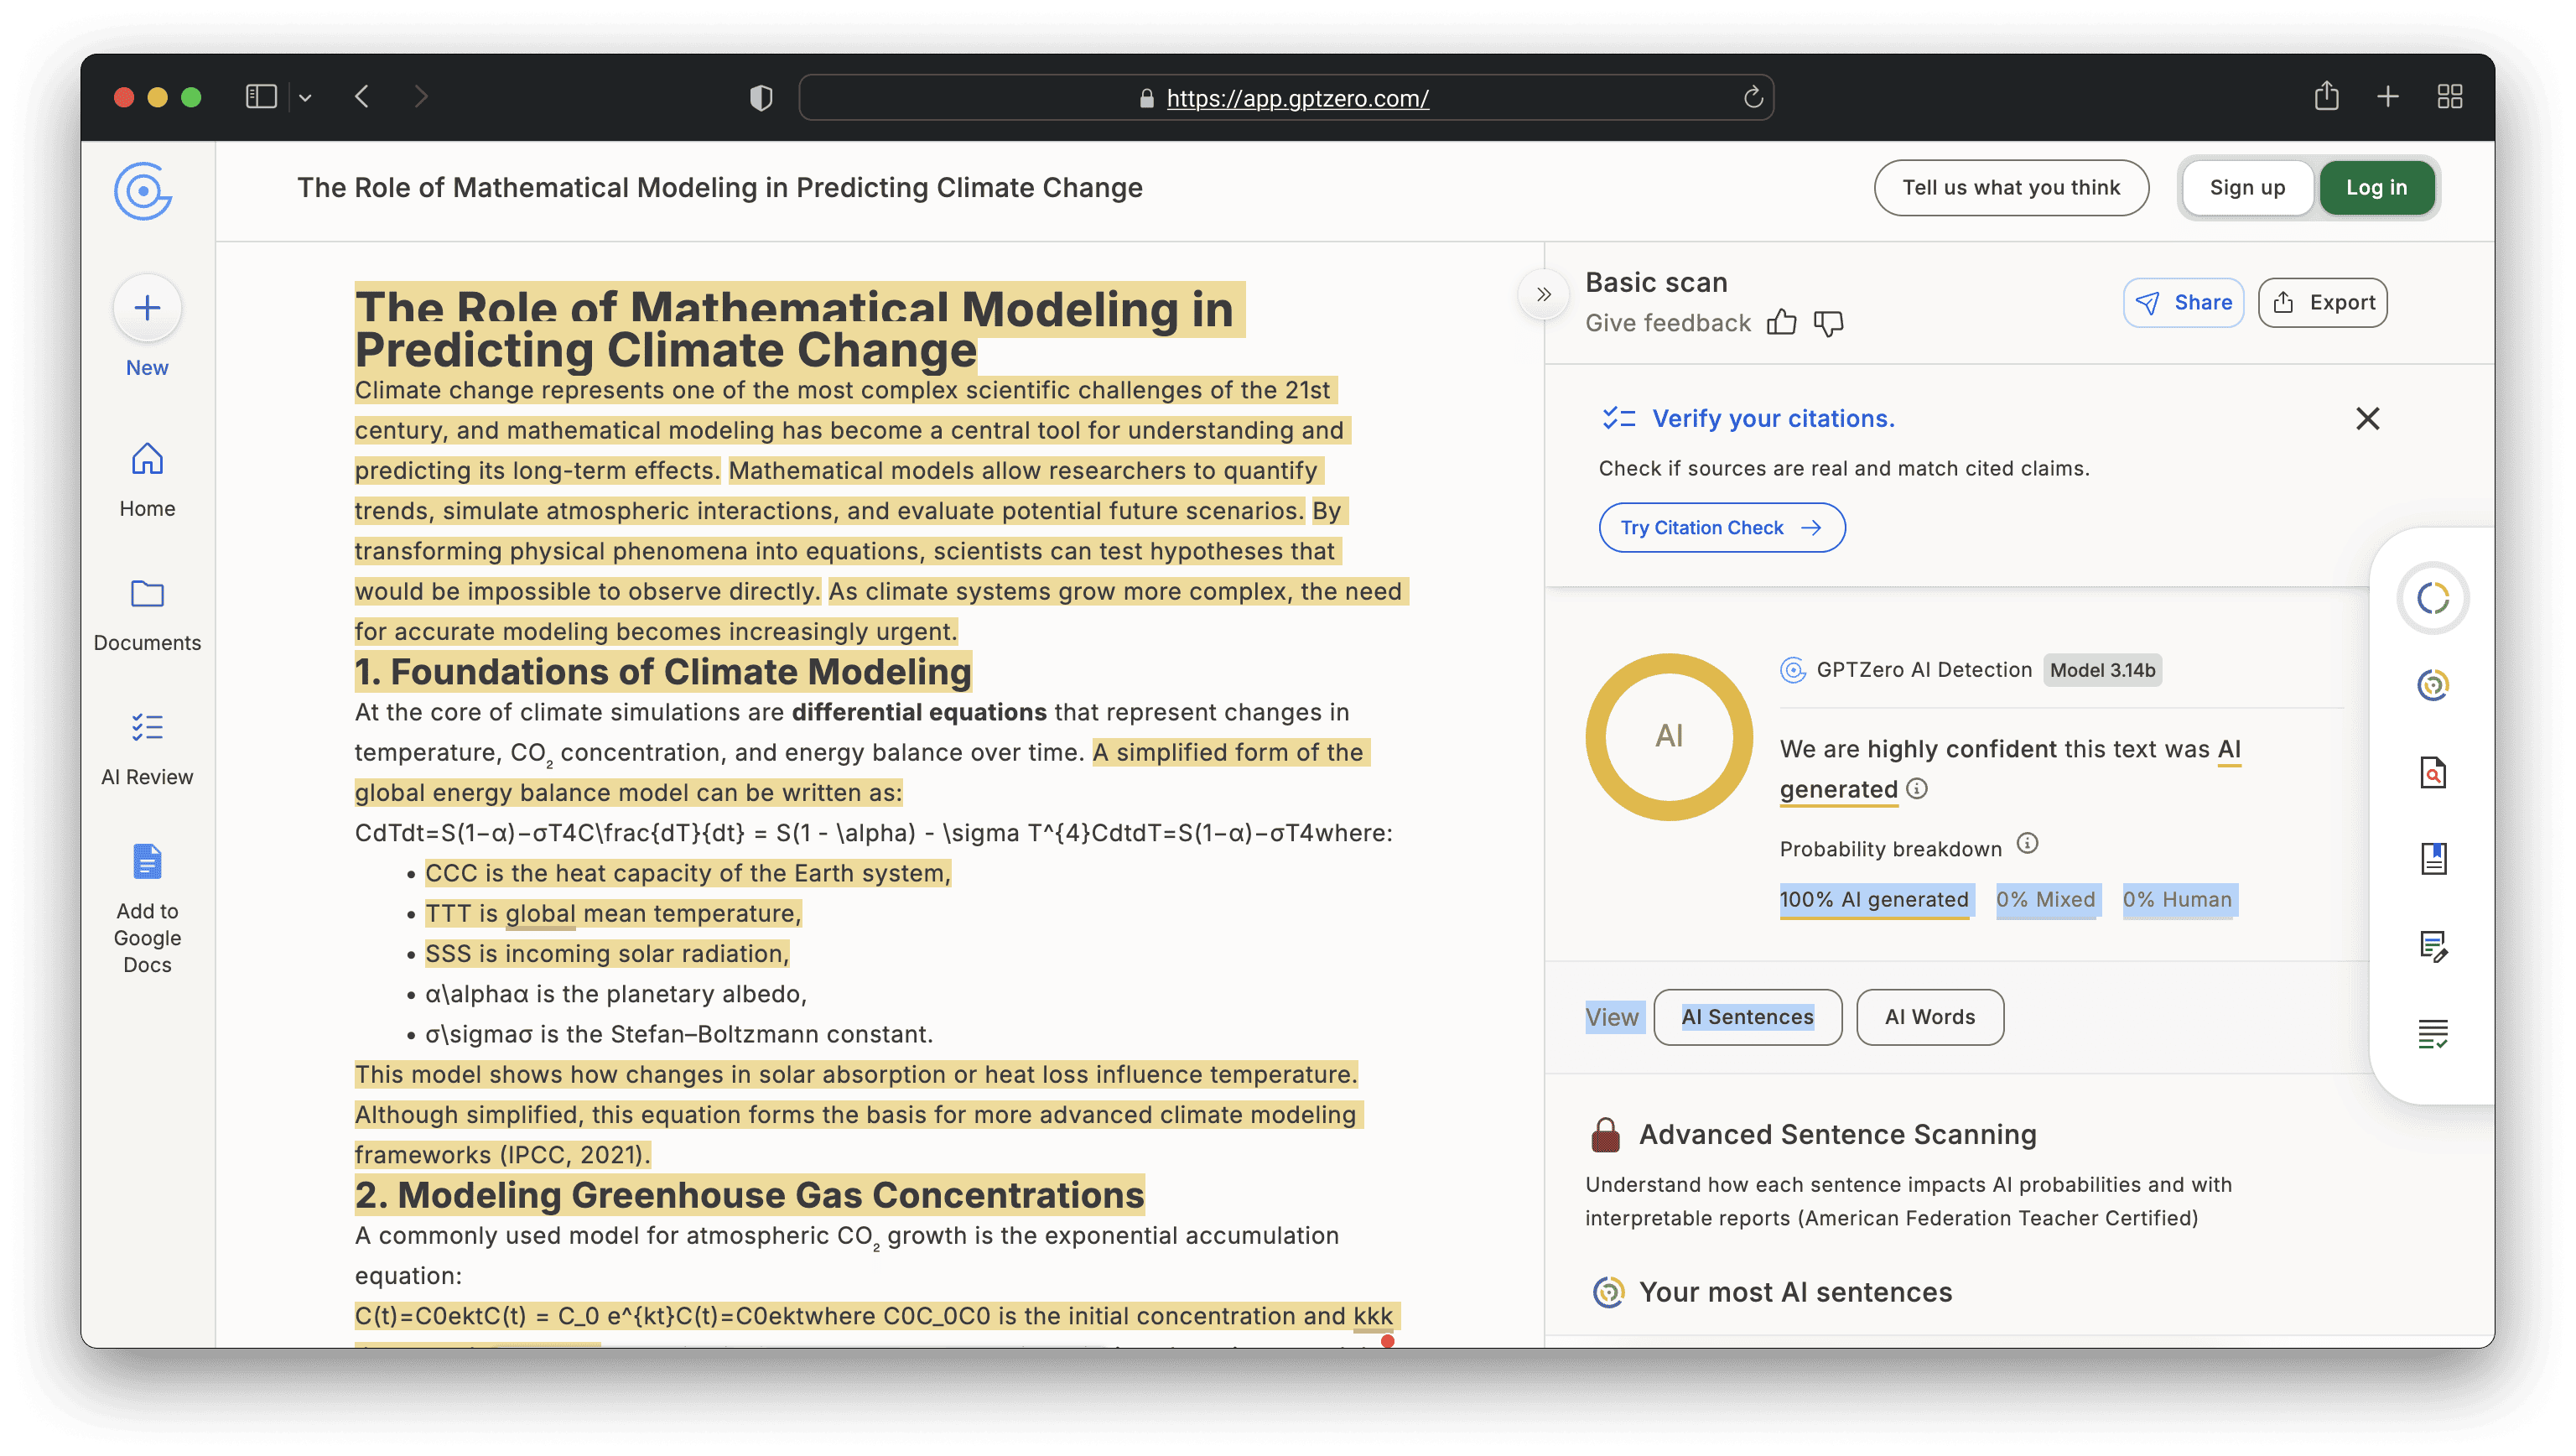2576x1456 pixels.
Task: Click Add to Google Docs icon
Action: 147,861
